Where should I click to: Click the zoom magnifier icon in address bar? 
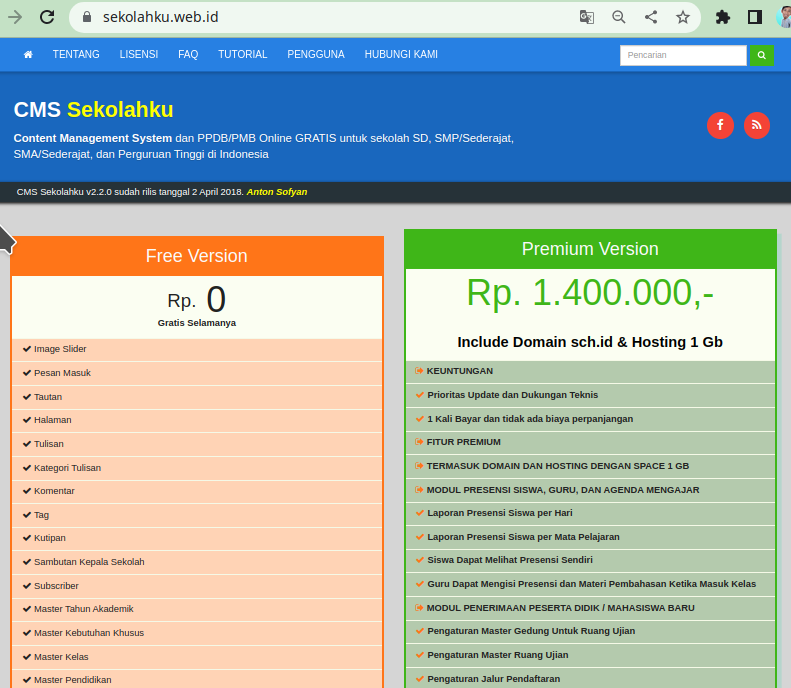point(619,17)
